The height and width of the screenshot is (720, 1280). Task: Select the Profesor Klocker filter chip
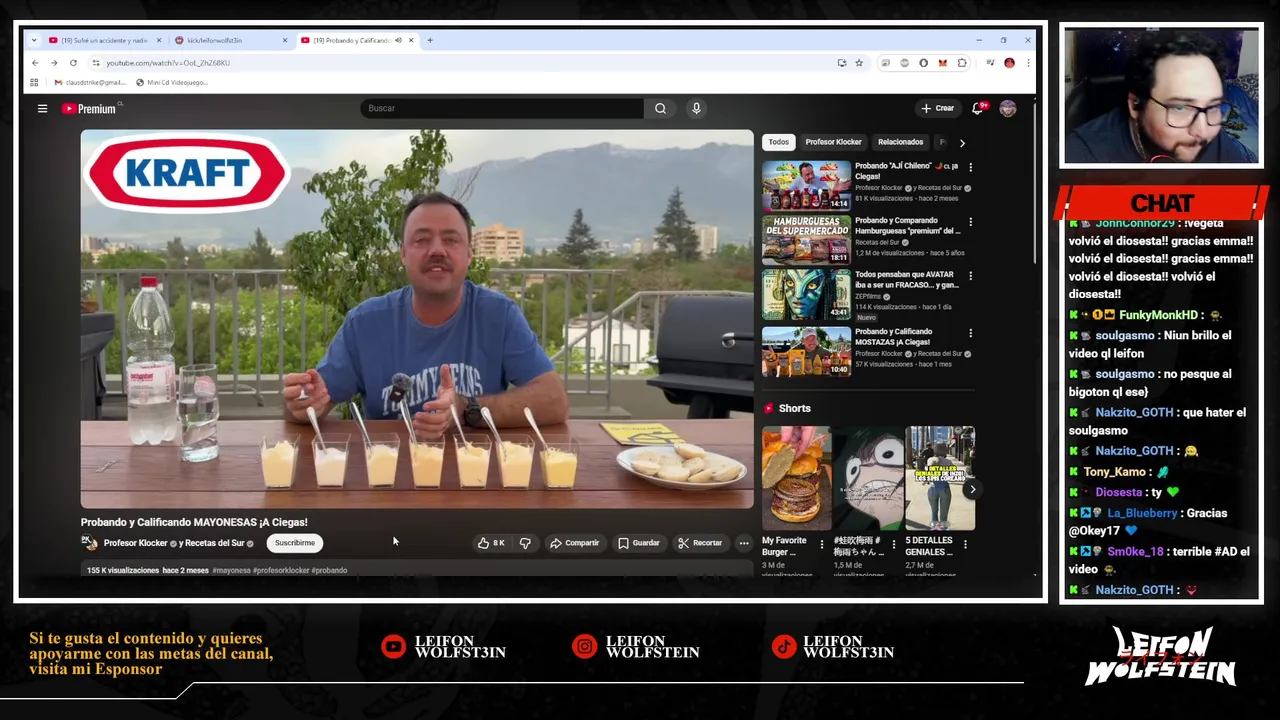tap(833, 142)
